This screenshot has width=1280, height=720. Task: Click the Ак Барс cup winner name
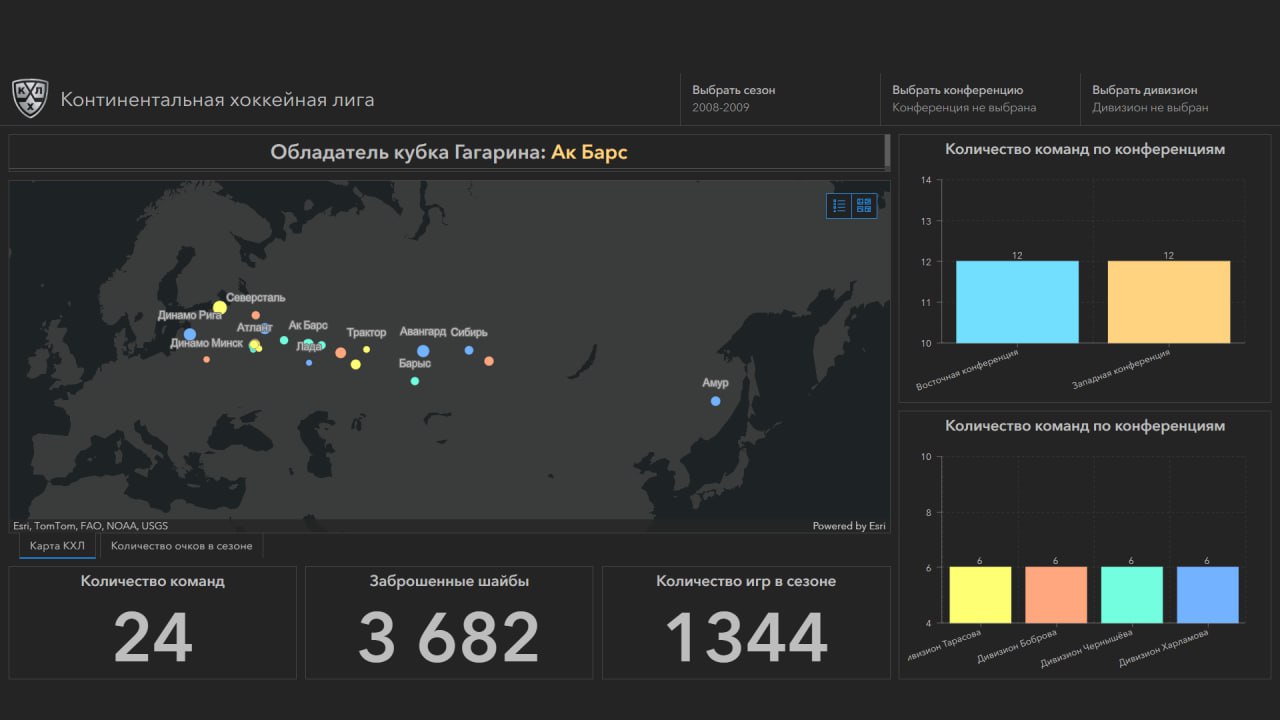(x=589, y=153)
